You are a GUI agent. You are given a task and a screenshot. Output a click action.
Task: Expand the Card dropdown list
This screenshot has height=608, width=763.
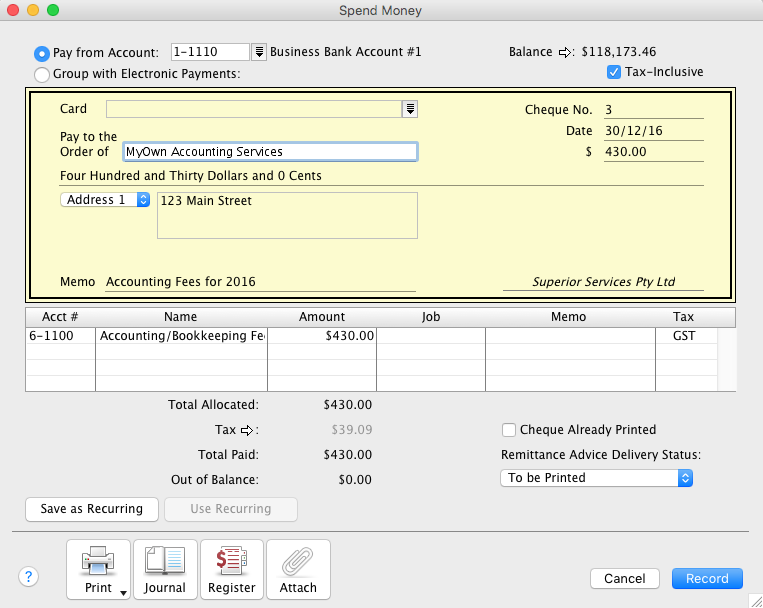[410, 109]
